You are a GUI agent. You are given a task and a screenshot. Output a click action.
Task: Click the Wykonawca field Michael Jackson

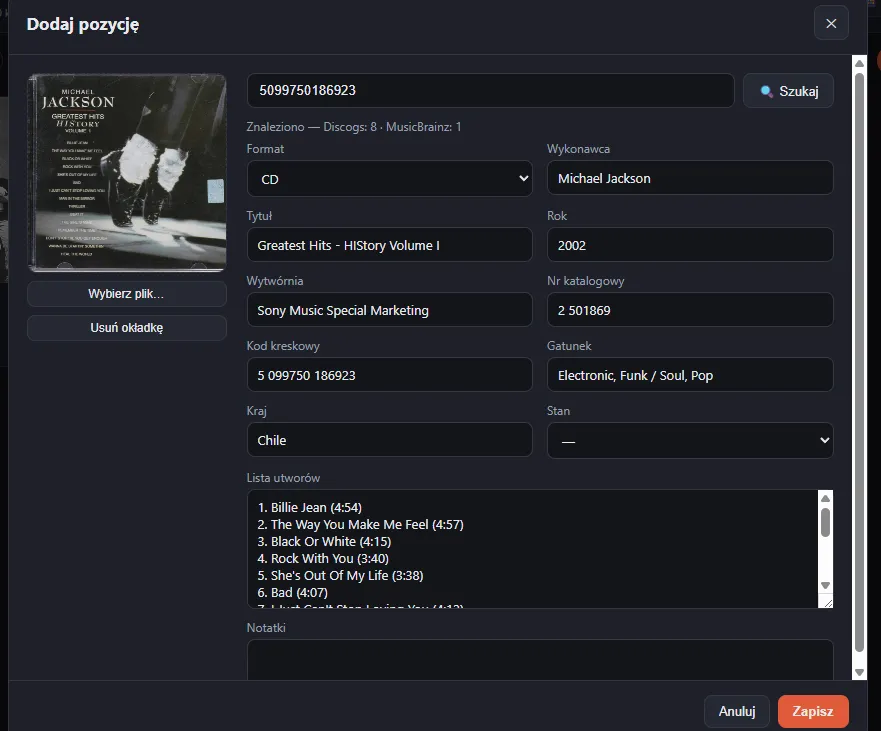pos(689,178)
